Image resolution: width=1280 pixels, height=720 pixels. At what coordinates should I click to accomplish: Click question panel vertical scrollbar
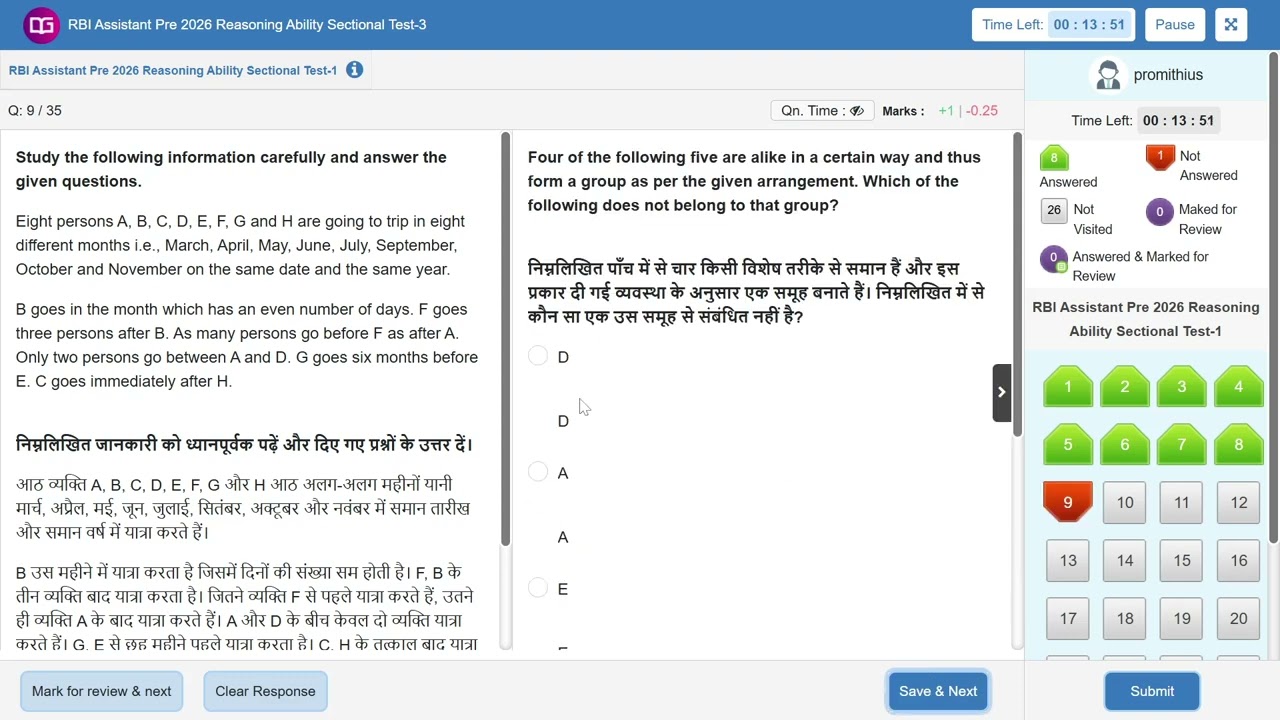tap(1017, 285)
